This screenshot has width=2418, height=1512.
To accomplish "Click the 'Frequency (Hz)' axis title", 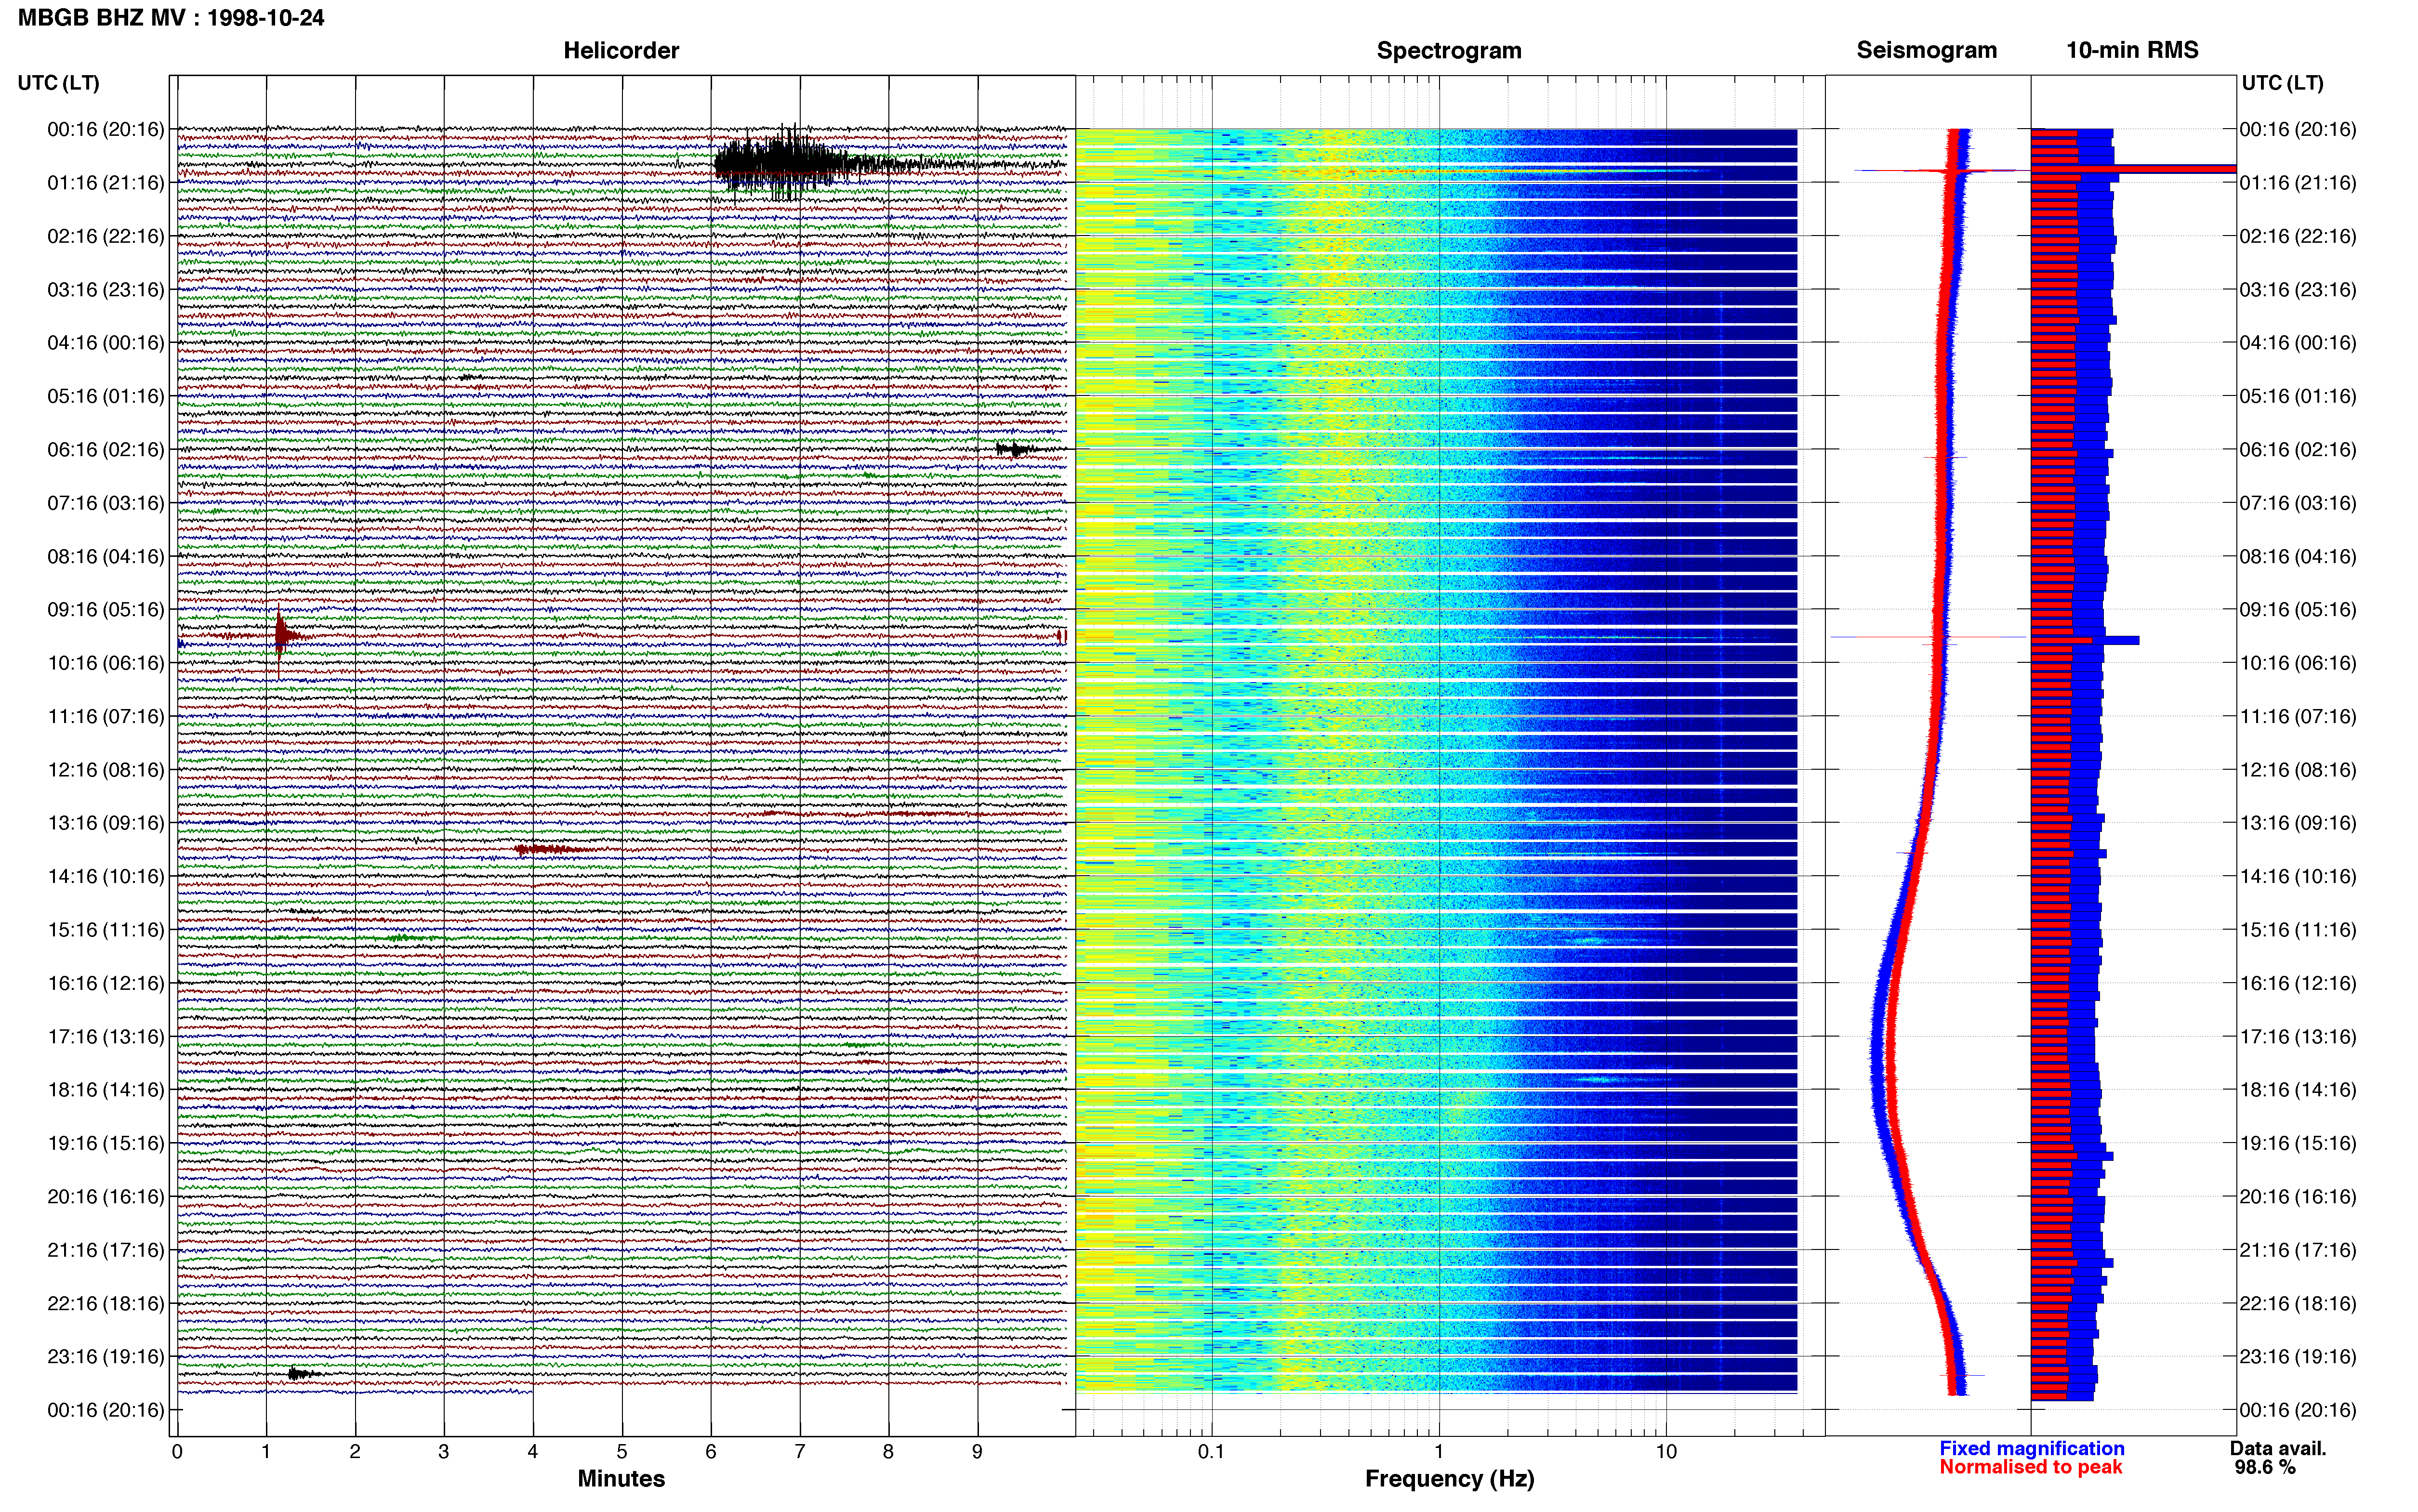I will click(x=1449, y=1479).
